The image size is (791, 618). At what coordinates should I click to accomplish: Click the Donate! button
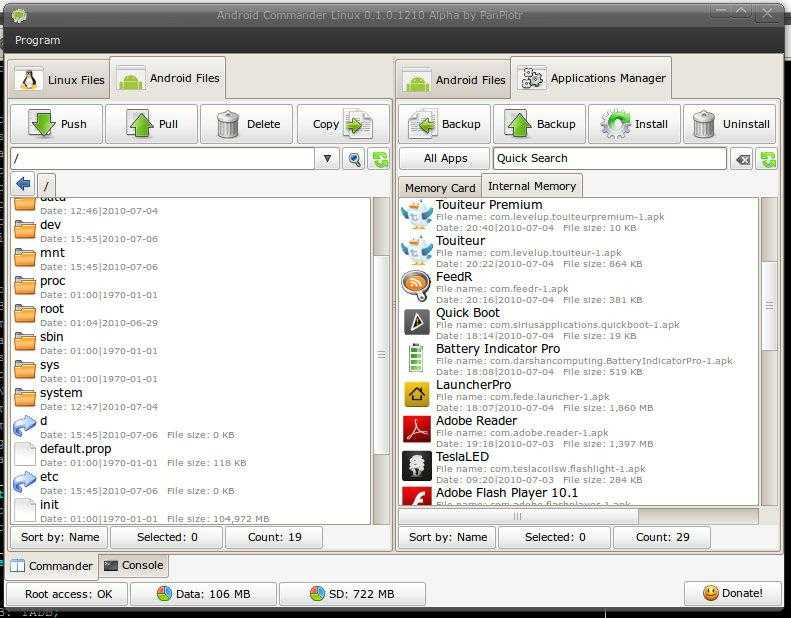[733, 593]
